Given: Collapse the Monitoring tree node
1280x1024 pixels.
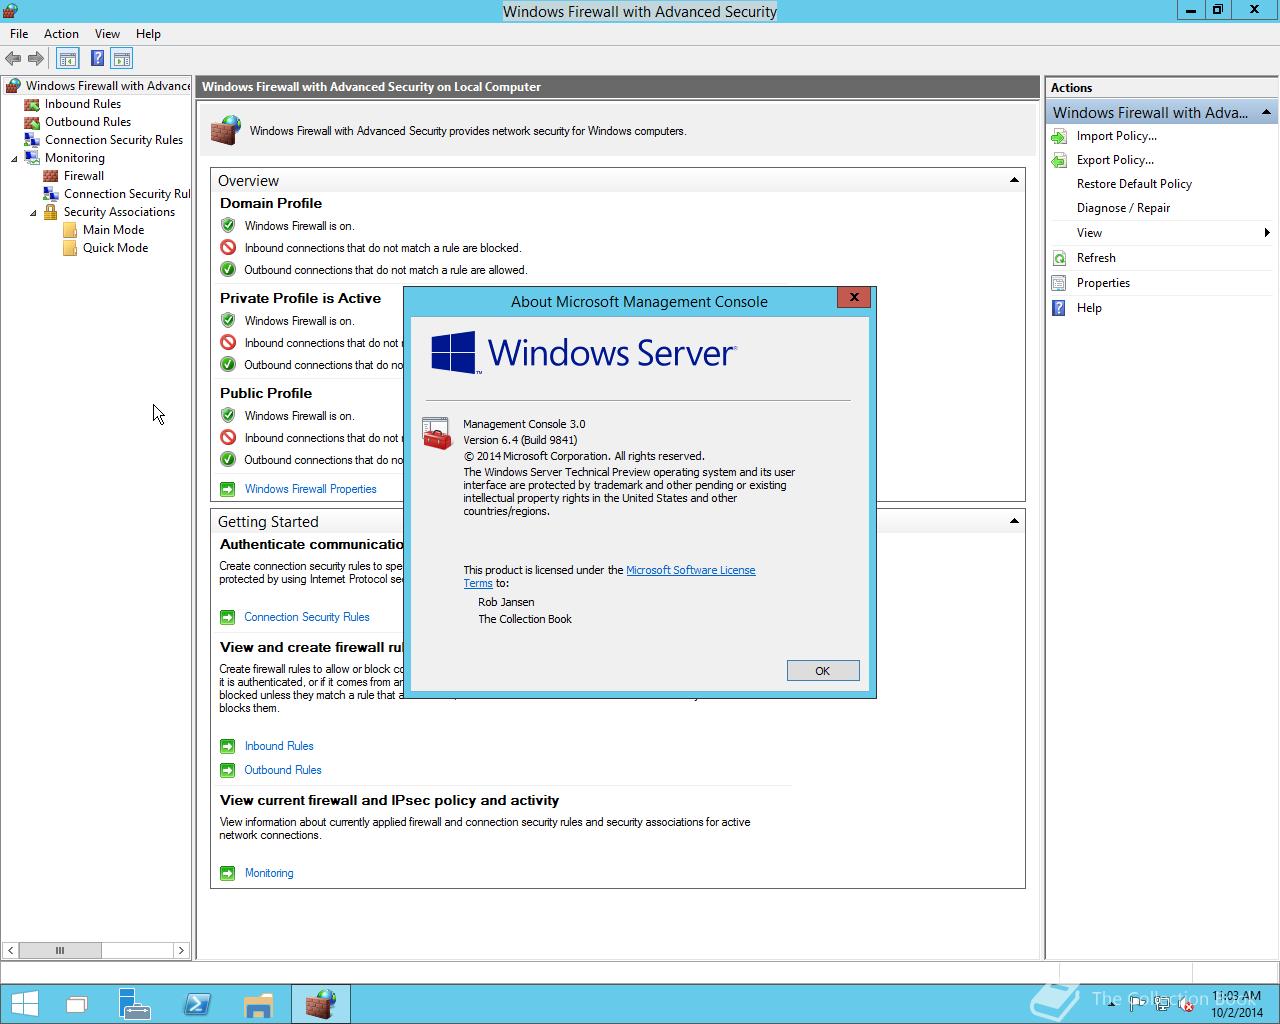Looking at the screenshot, I should [x=14, y=158].
